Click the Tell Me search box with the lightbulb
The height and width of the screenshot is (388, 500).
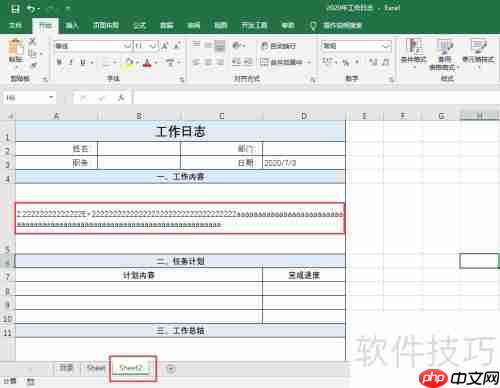coord(336,25)
